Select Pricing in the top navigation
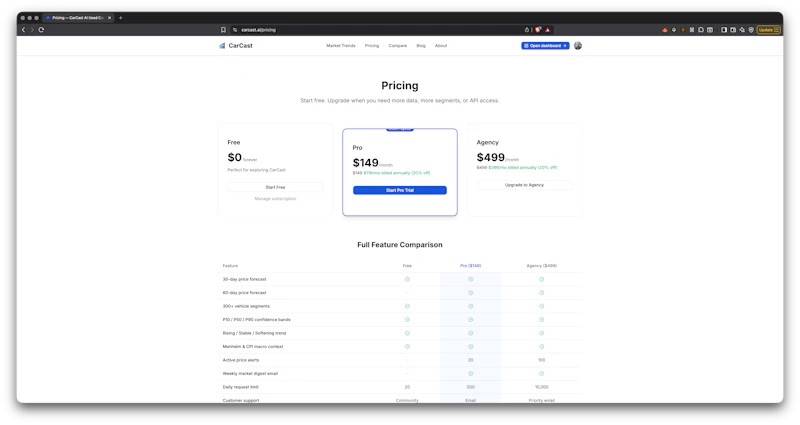The height and width of the screenshot is (425, 800). pyautogui.click(x=372, y=46)
